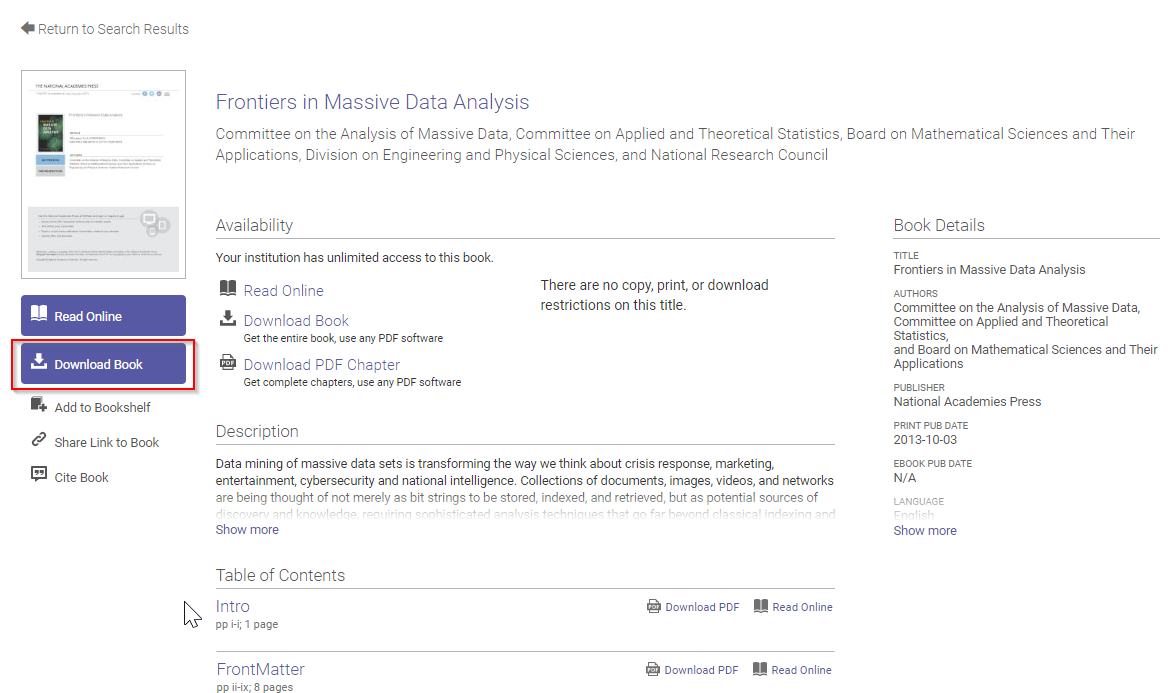The height and width of the screenshot is (693, 1171).
Task: Click the Description section heading
Action: pyautogui.click(x=257, y=432)
